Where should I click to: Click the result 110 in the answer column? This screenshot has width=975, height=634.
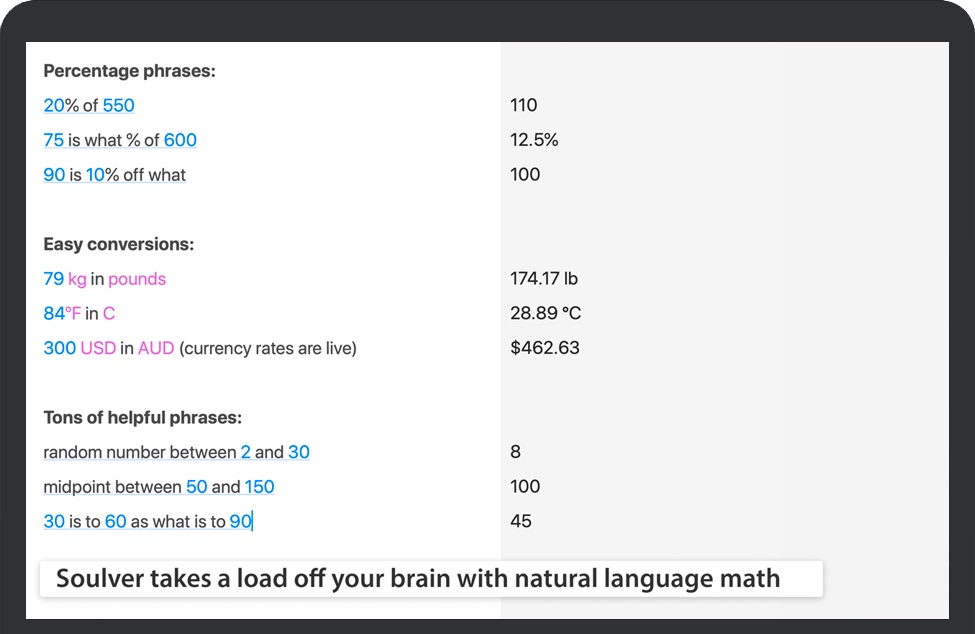(523, 105)
